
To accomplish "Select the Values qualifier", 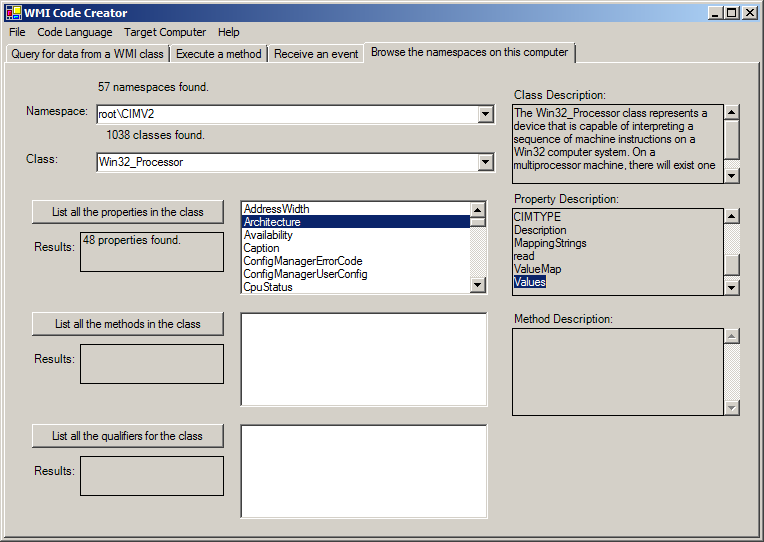I will (x=530, y=282).
